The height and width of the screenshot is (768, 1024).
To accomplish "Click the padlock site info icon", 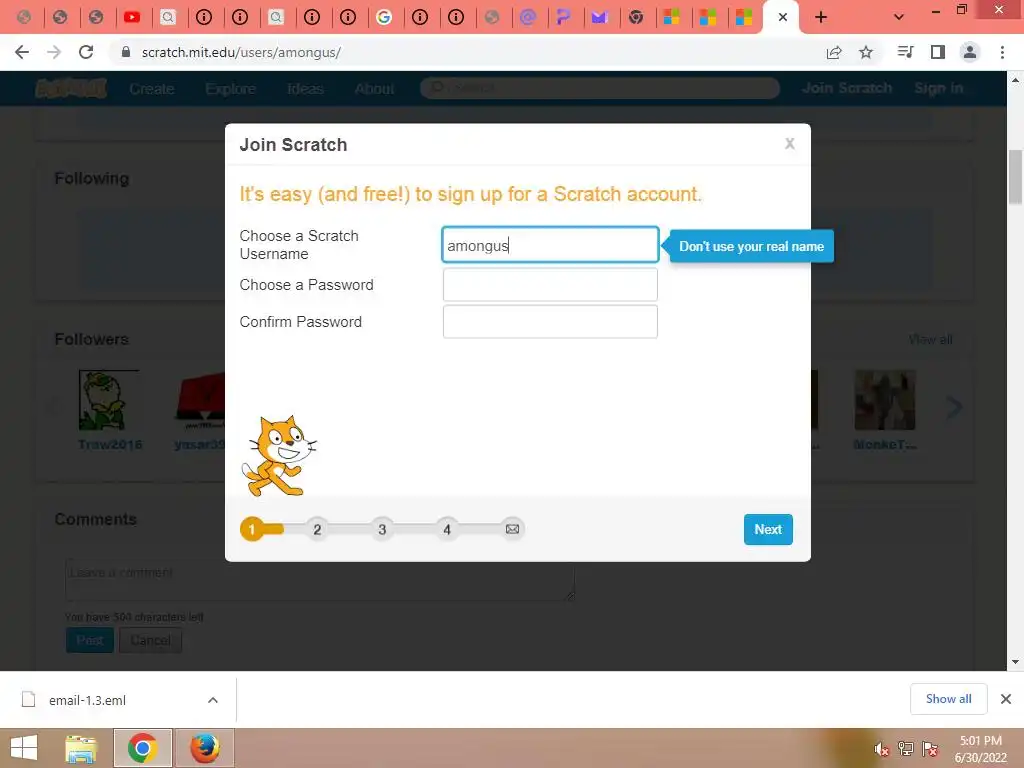I will click(126, 52).
